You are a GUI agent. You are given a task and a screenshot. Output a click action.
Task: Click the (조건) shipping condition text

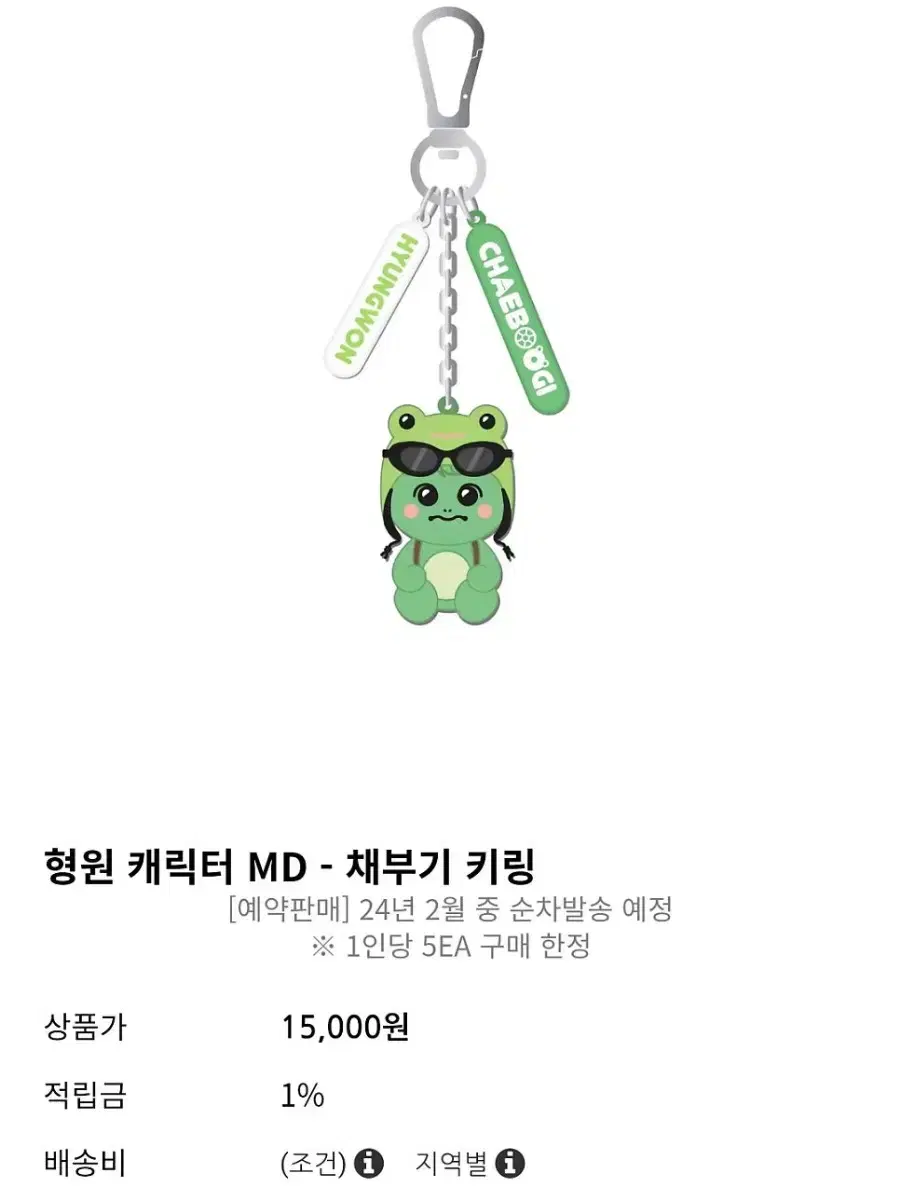tap(315, 1163)
